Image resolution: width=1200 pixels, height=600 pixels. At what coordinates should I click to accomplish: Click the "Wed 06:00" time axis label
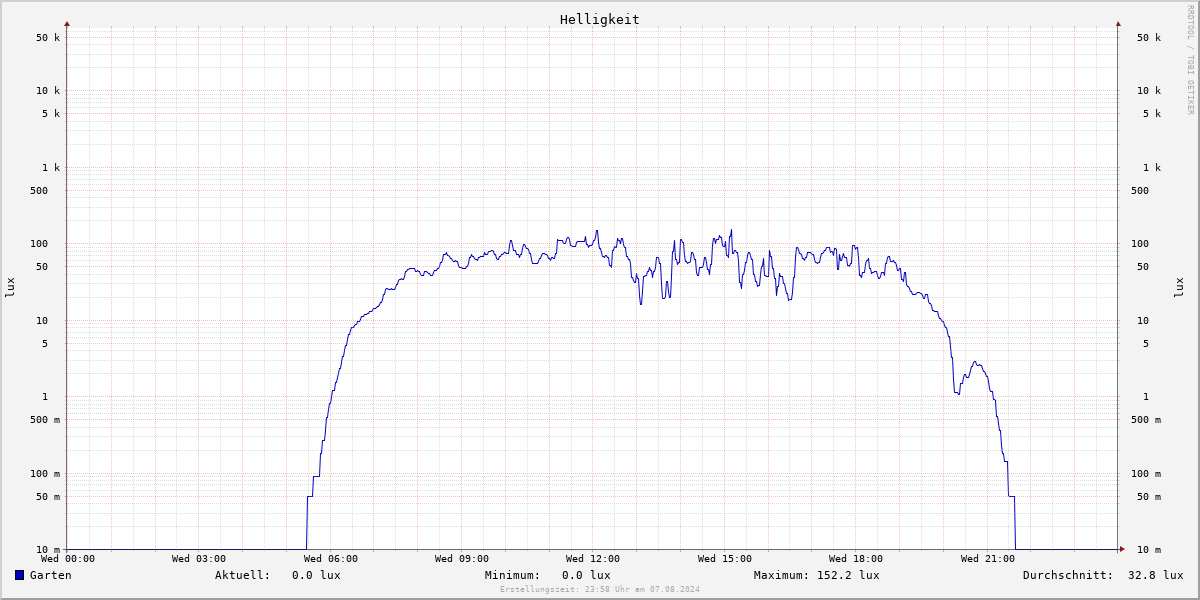point(331,559)
